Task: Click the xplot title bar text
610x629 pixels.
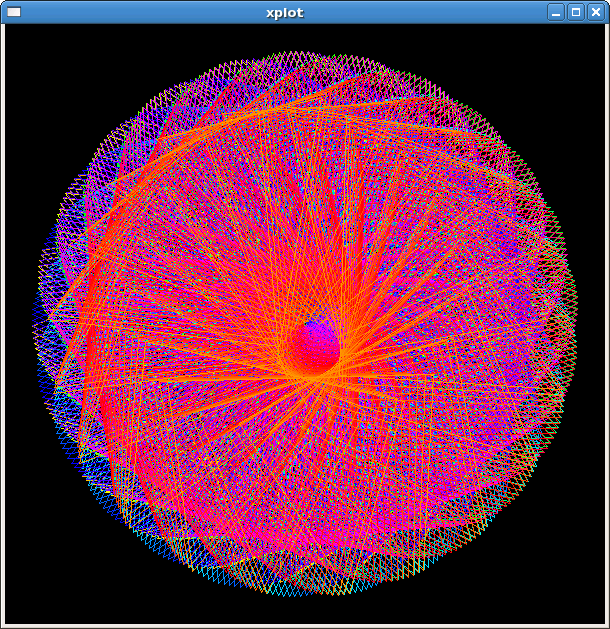Action: click(285, 13)
